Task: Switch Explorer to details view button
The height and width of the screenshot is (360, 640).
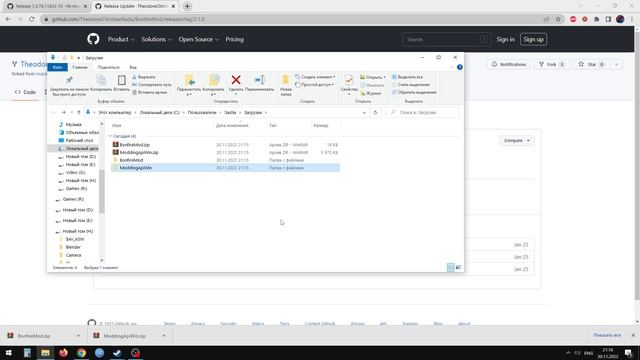Action: point(451,268)
